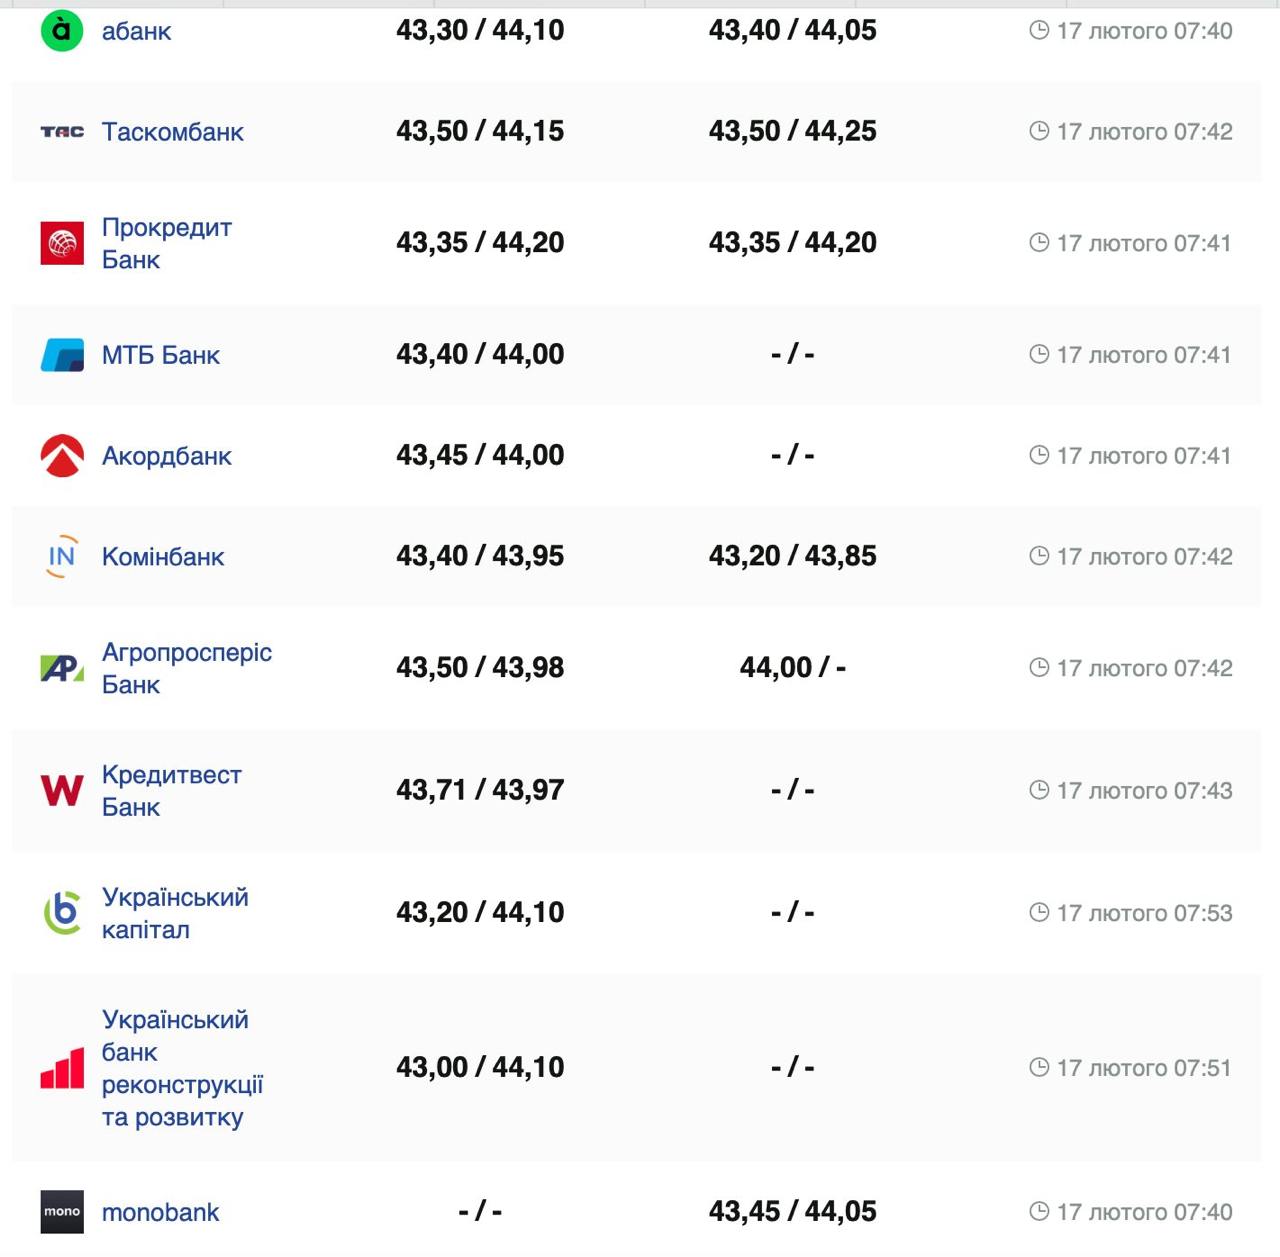
Task: Click the Агропросперіс Банк AP logo
Action: click(x=62, y=668)
